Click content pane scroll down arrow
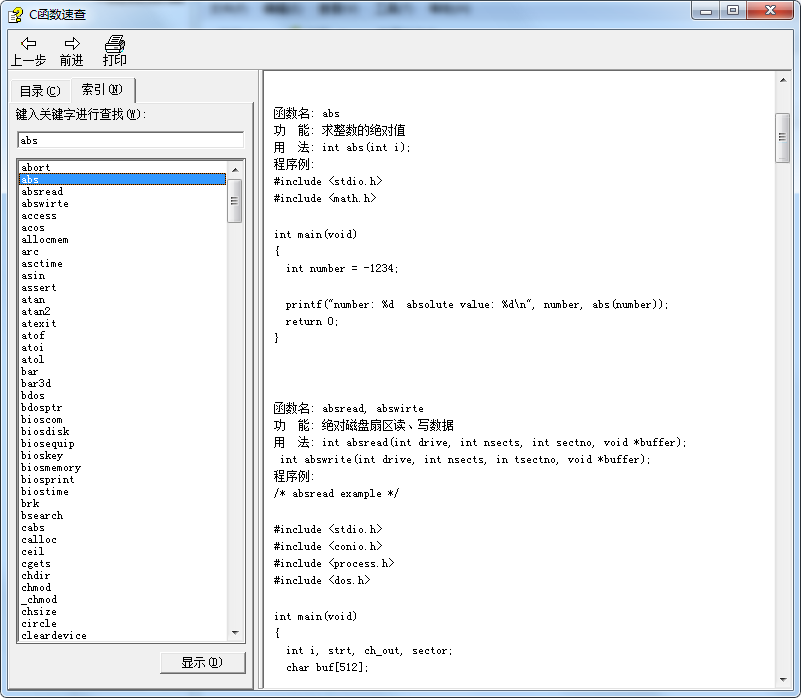This screenshot has width=801, height=698. [x=783, y=679]
